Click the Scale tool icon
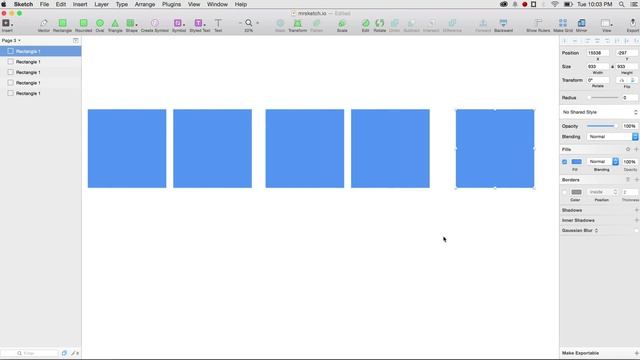The width and height of the screenshot is (640, 360). (x=342, y=25)
